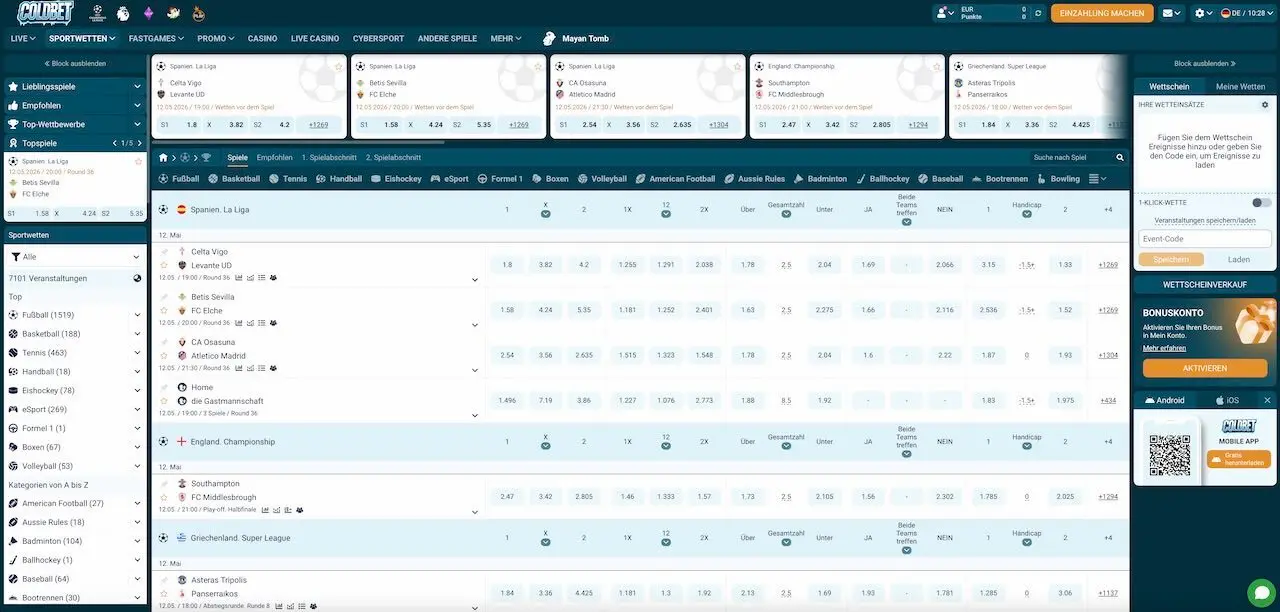Select Volleyball in sports filter bar
1280x612 pixels.
point(602,179)
